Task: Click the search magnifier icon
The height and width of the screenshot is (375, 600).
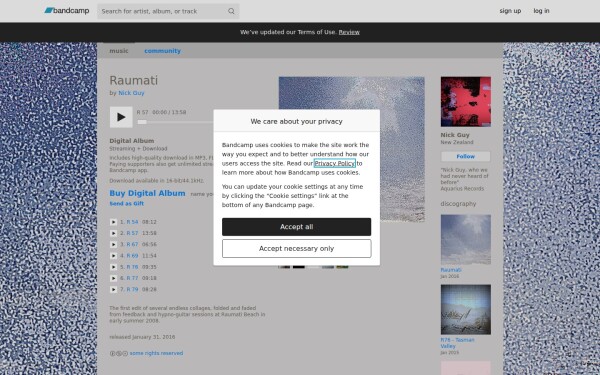Action: tap(231, 11)
